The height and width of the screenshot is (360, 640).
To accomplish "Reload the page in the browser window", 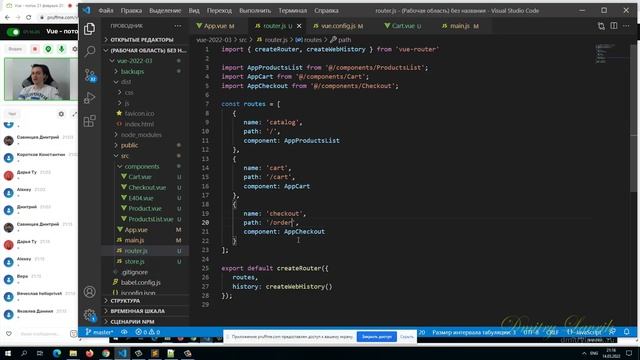I will (29, 17).
